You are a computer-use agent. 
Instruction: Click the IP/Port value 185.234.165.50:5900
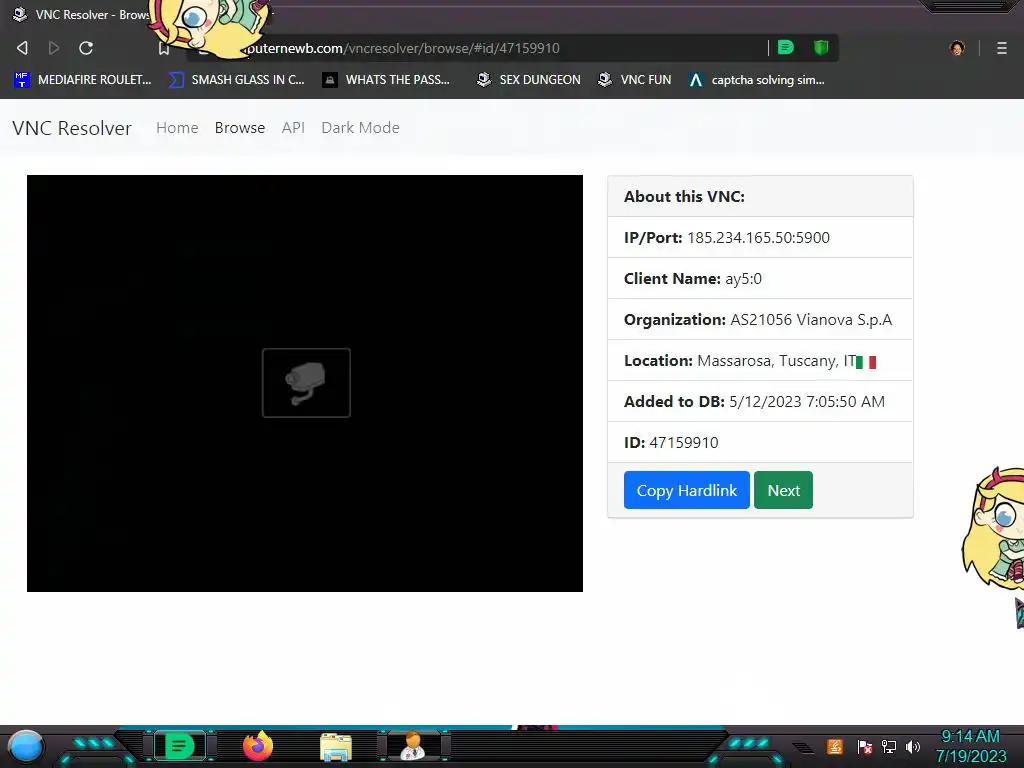758,238
